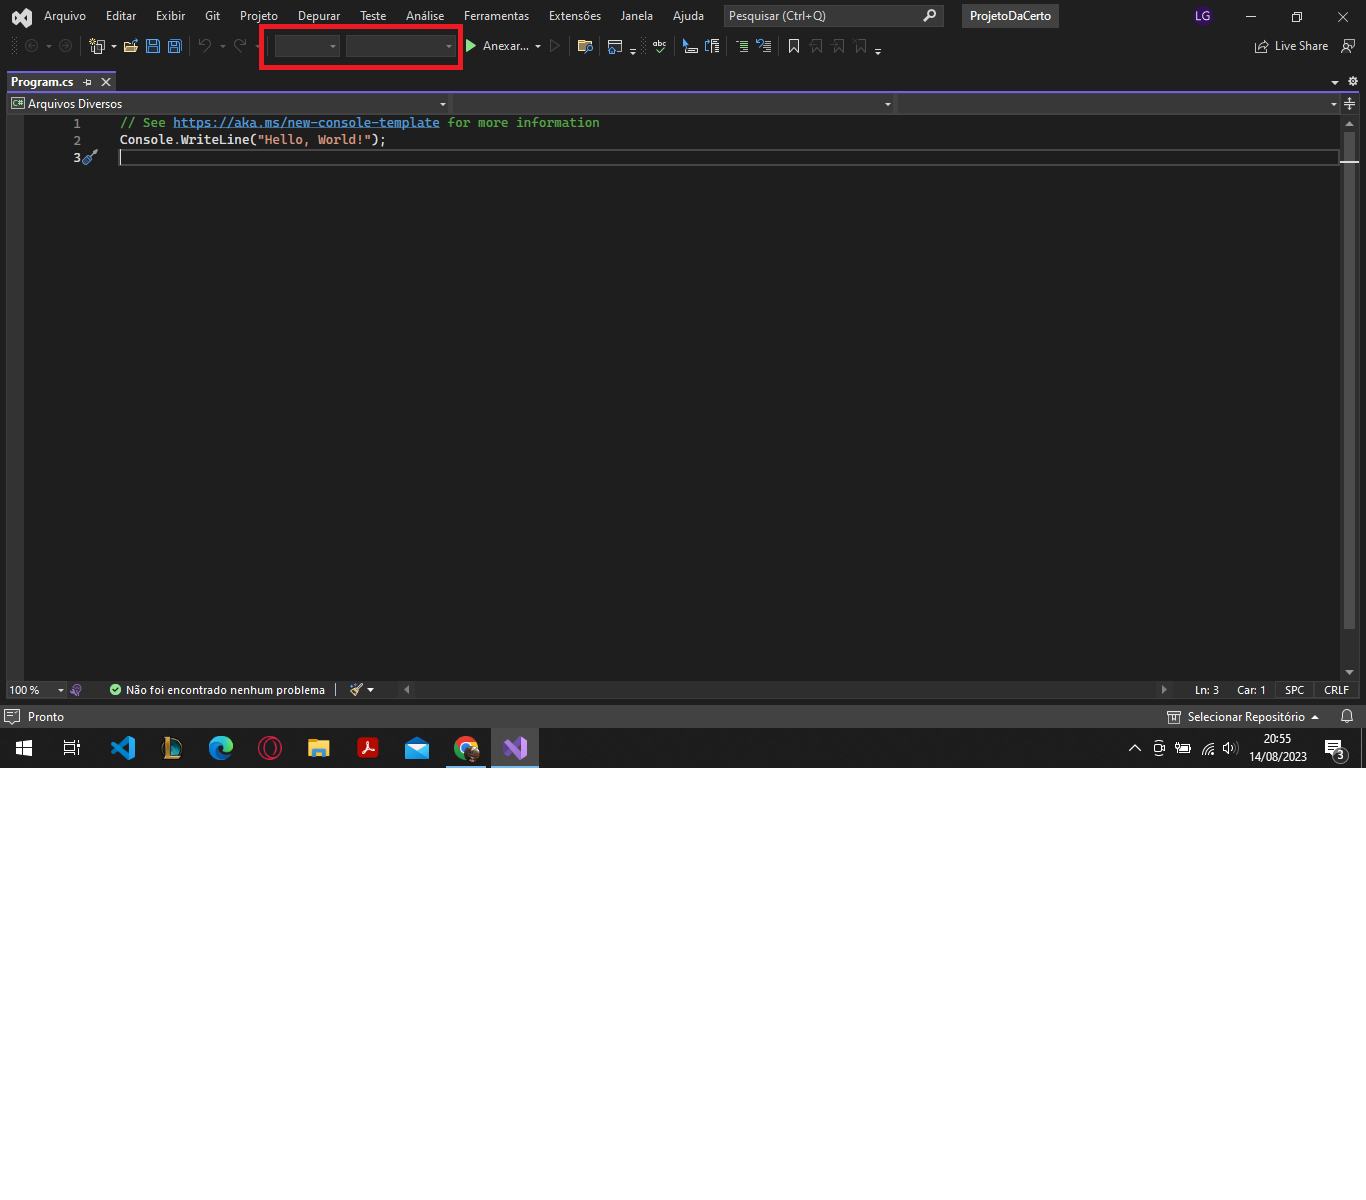The height and width of the screenshot is (1200, 1366).
Task: Open the solution configurations dropdown
Action: click(307, 46)
